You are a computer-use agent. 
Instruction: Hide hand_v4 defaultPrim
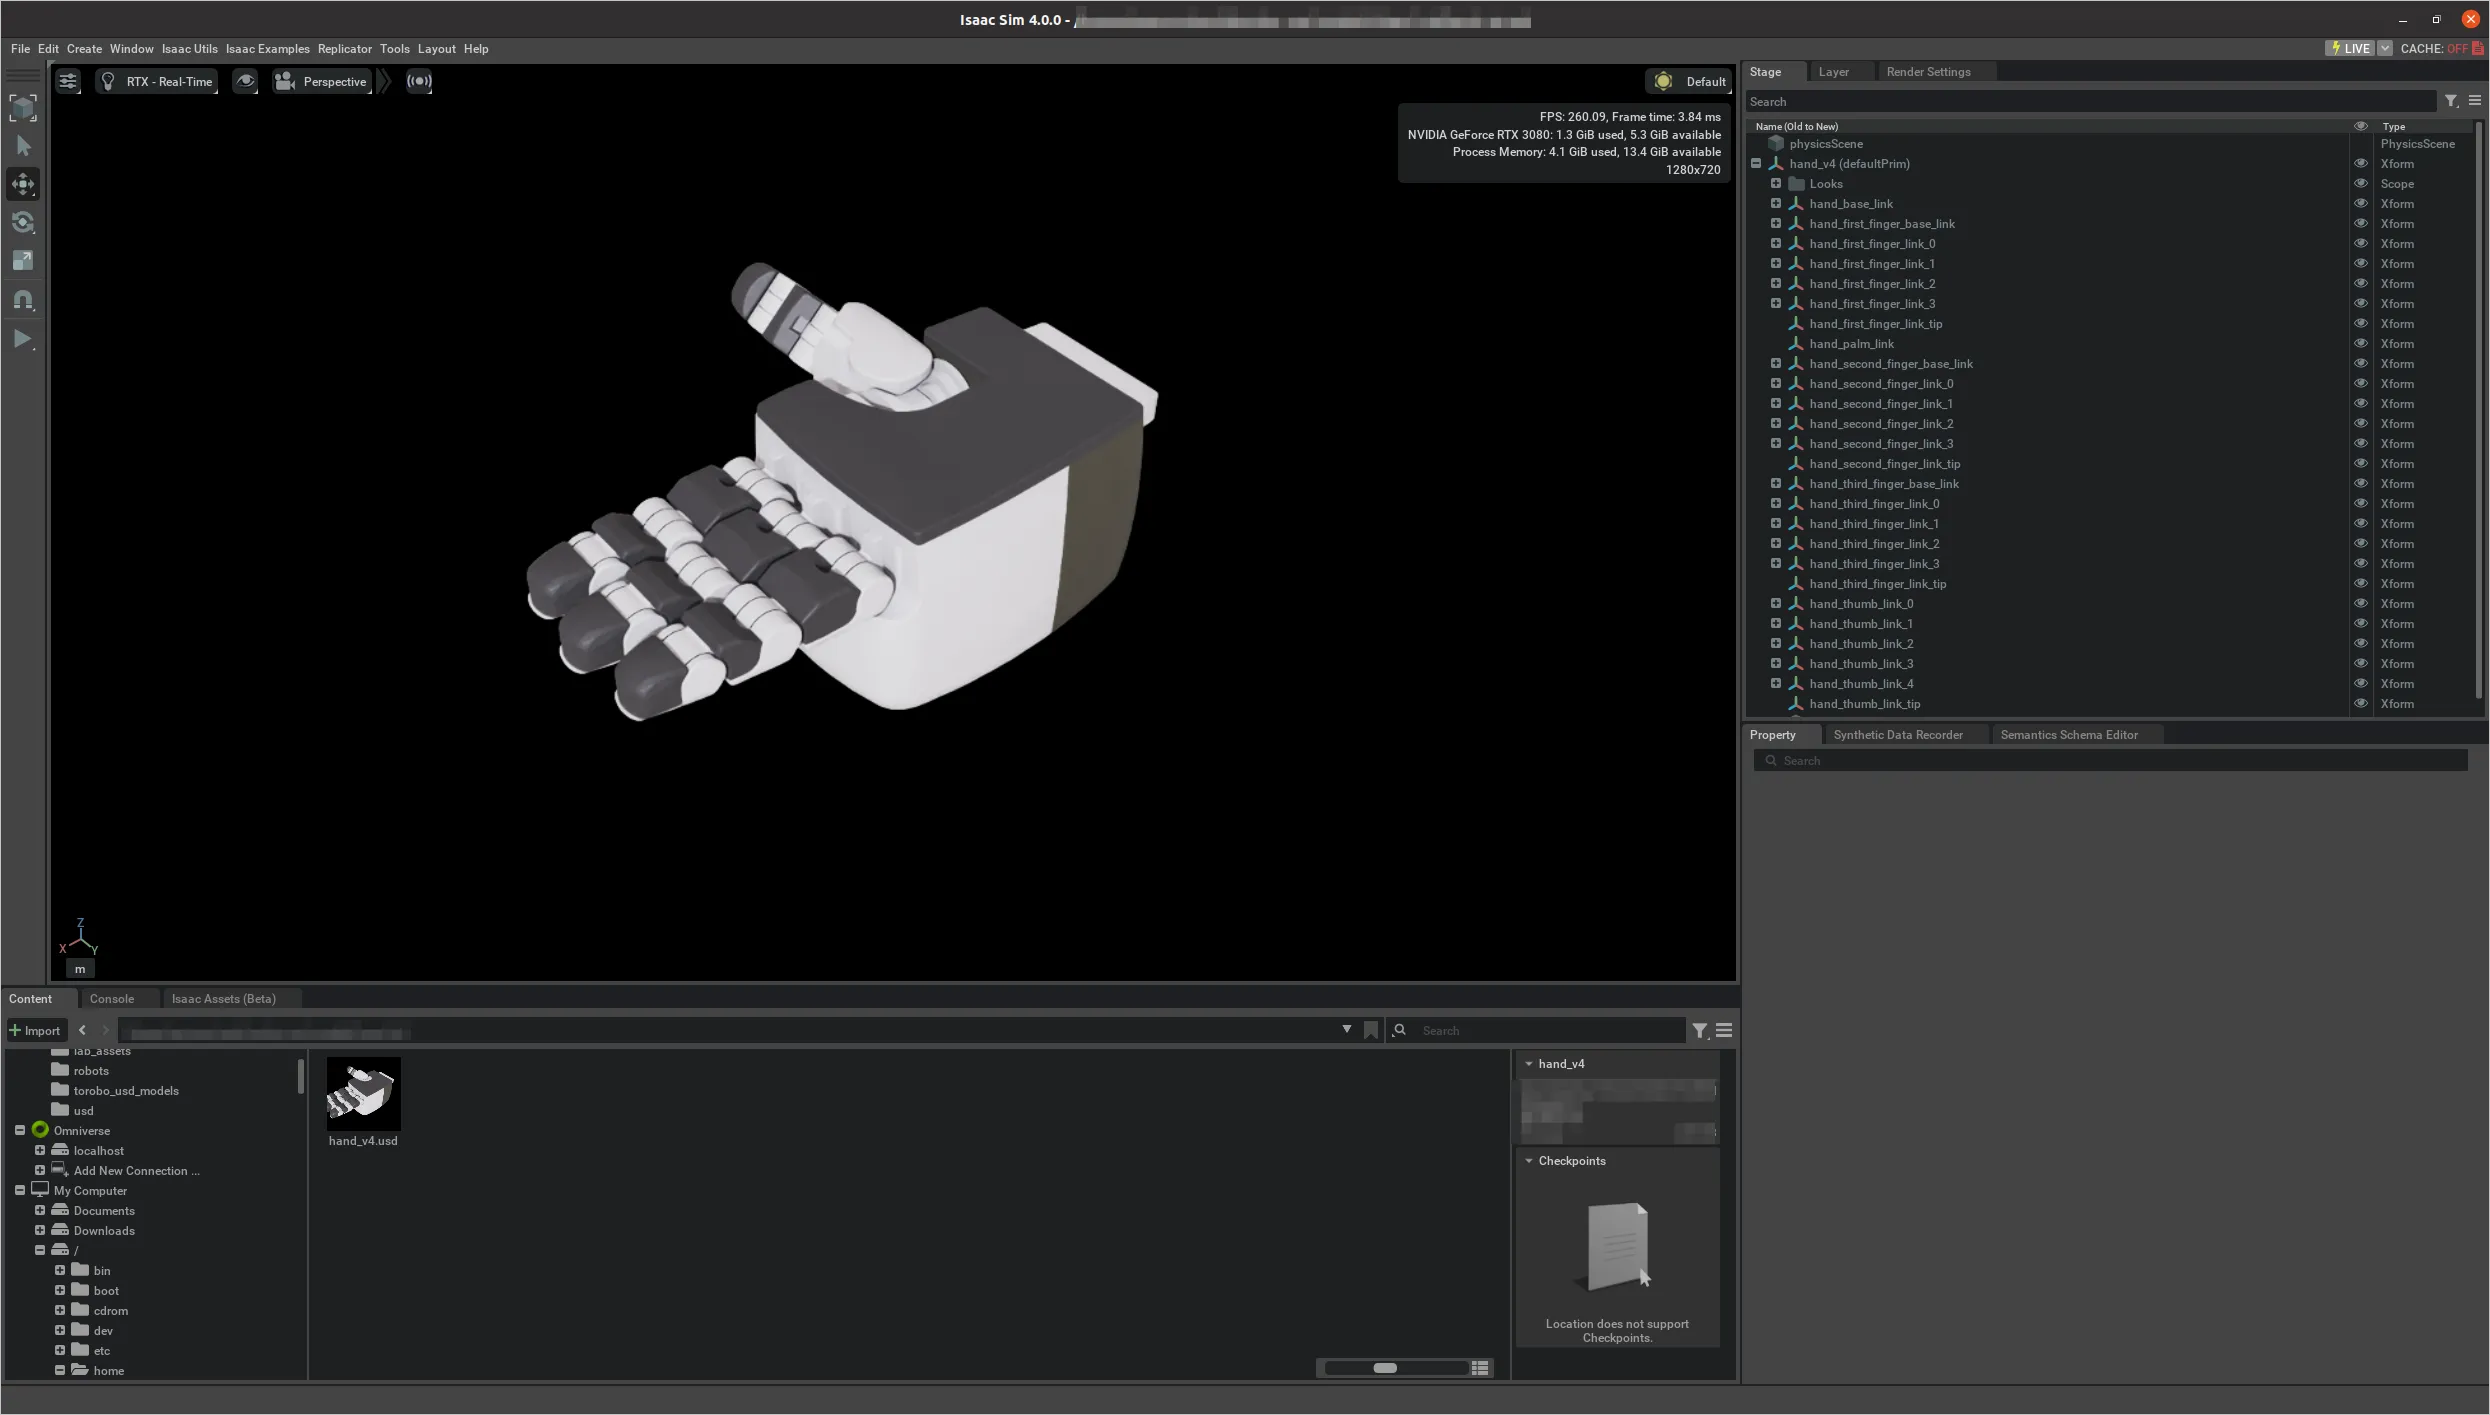click(2361, 164)
